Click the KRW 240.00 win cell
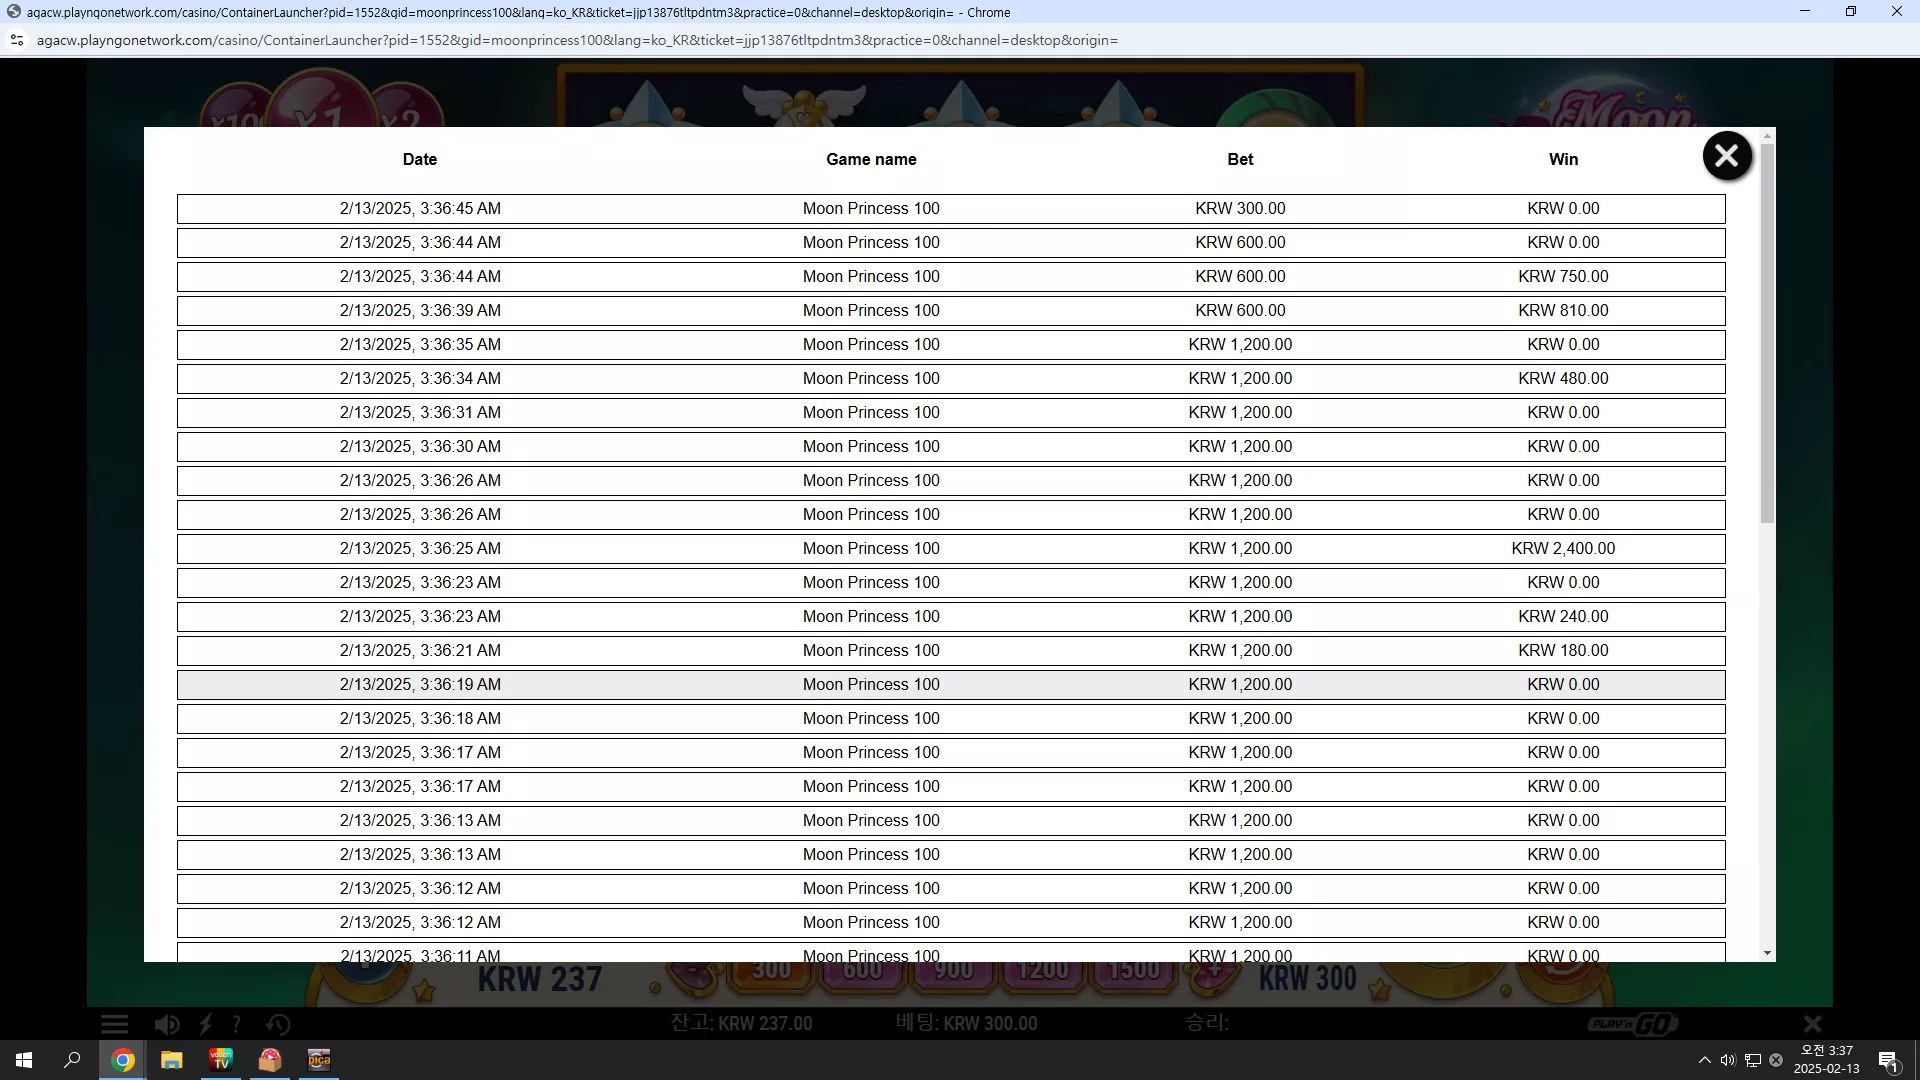The height and width of the screenshot is (1080, 1920). (x=1563, y=617)
